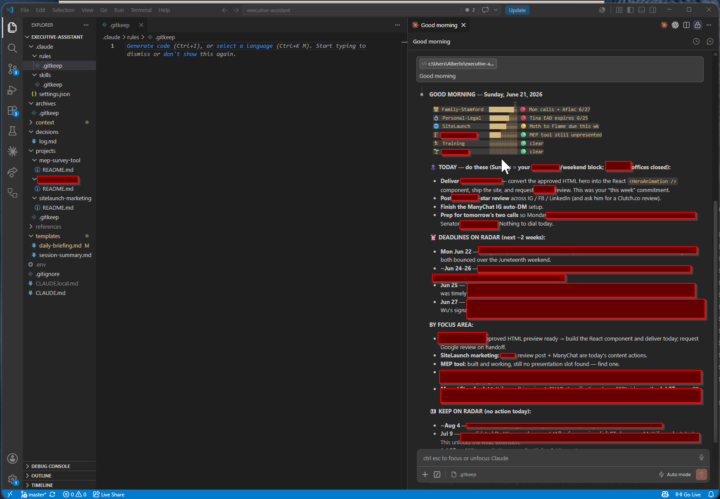The height and width of the screenshot is (499, 720).
Task: Toggle Auto mode in Claude panel
Action: pos(675,474)
